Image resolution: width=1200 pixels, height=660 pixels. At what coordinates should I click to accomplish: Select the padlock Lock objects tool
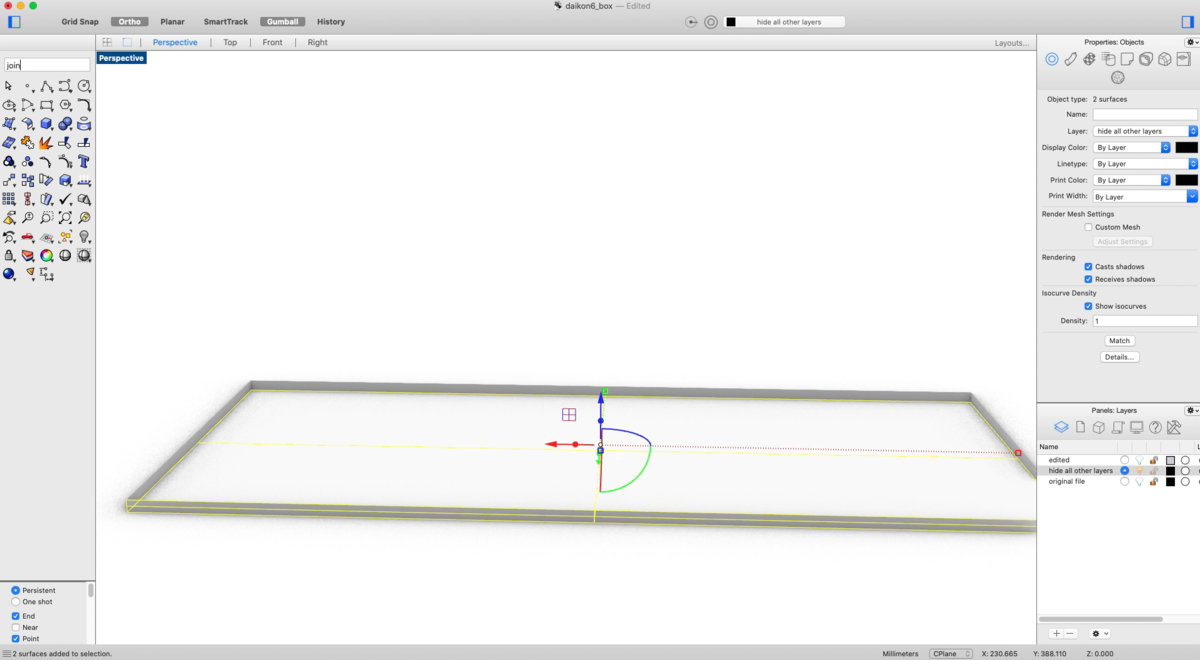tap(9, 256)
